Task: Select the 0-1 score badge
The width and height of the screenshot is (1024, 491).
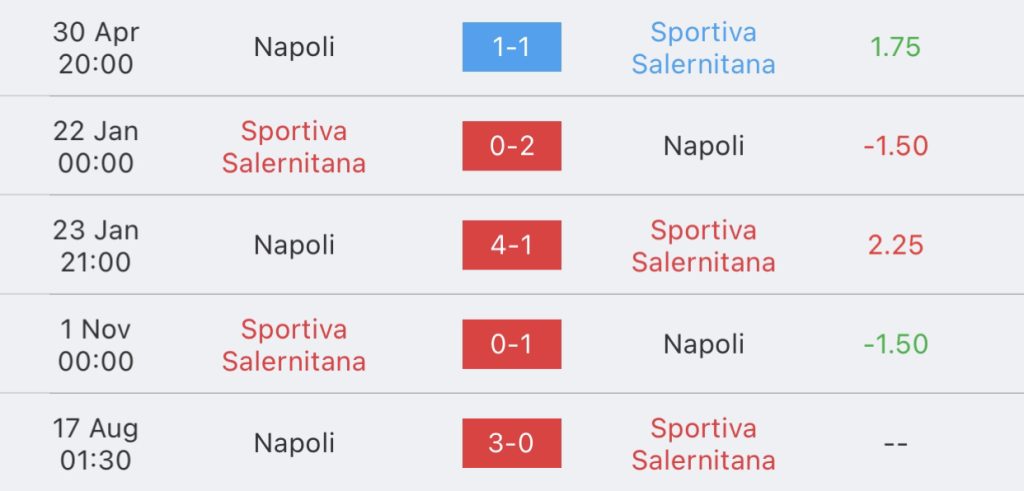Action: [x=511, y=344]
